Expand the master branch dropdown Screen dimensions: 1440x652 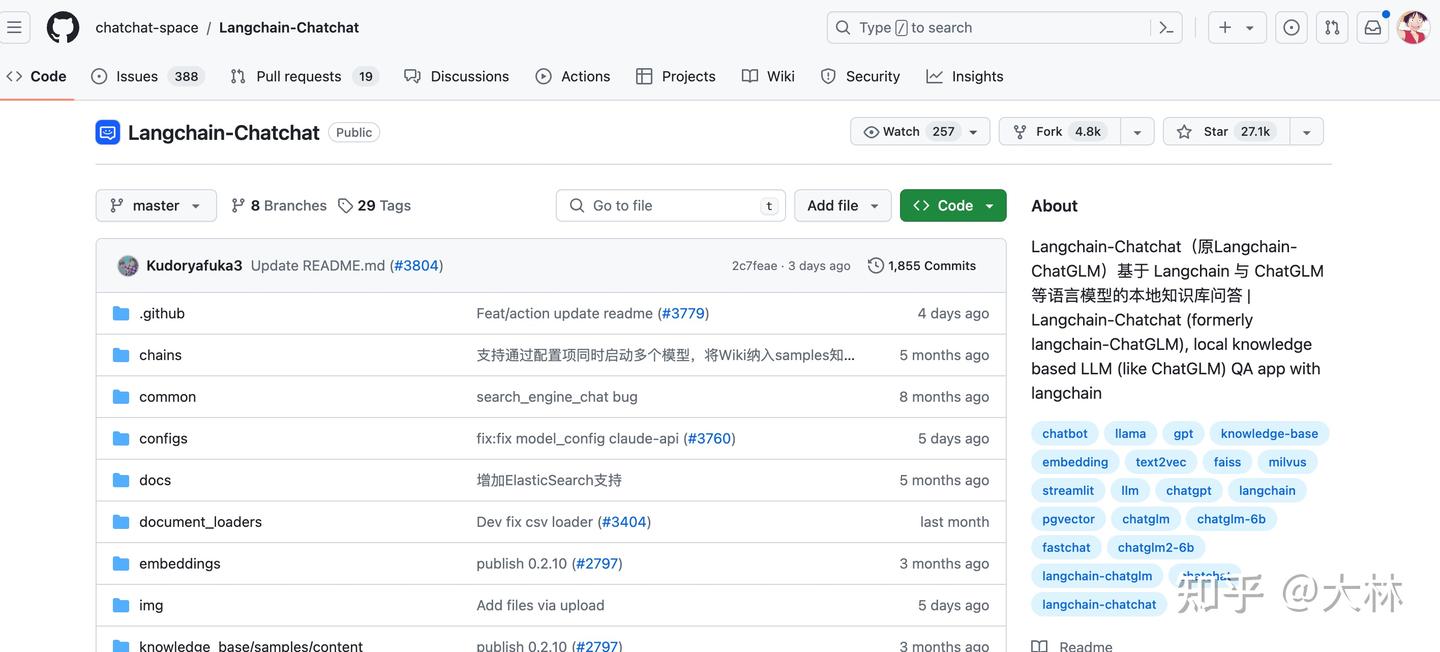[156, 206]
